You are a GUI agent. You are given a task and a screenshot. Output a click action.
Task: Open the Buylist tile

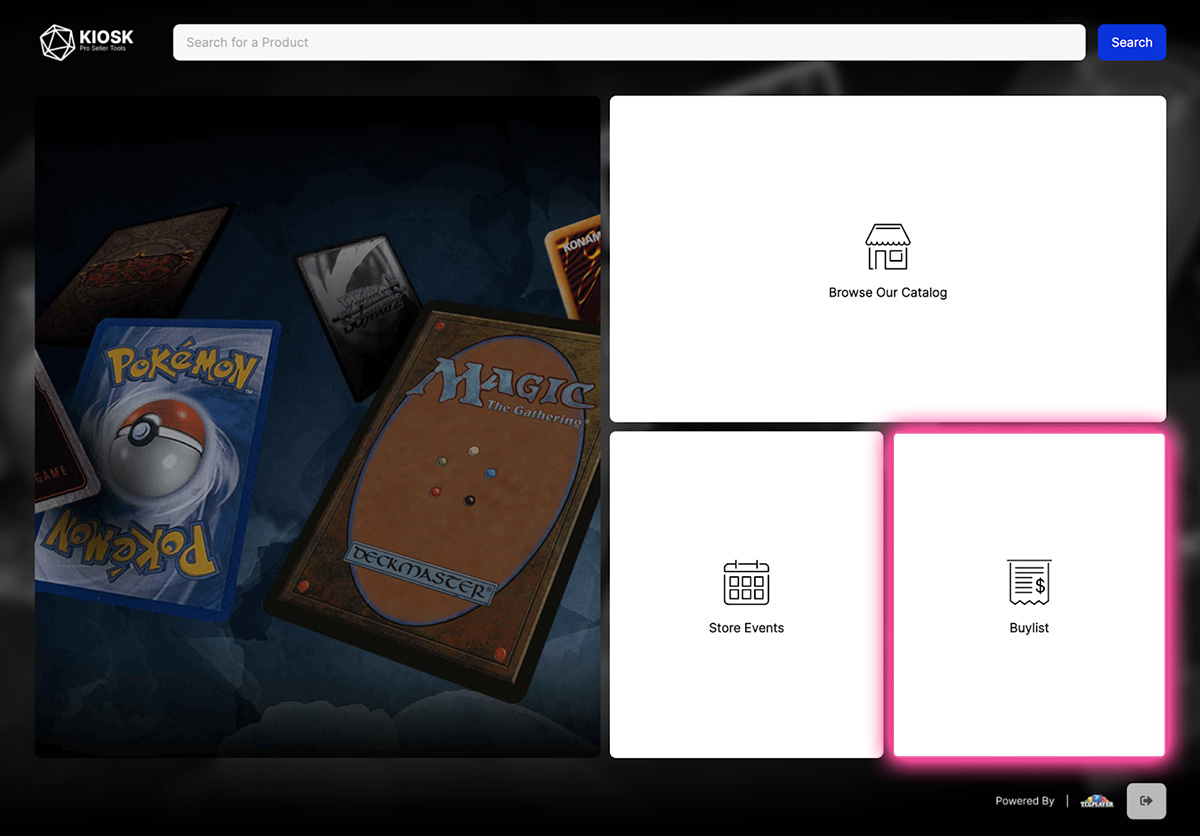[1029, 594]
